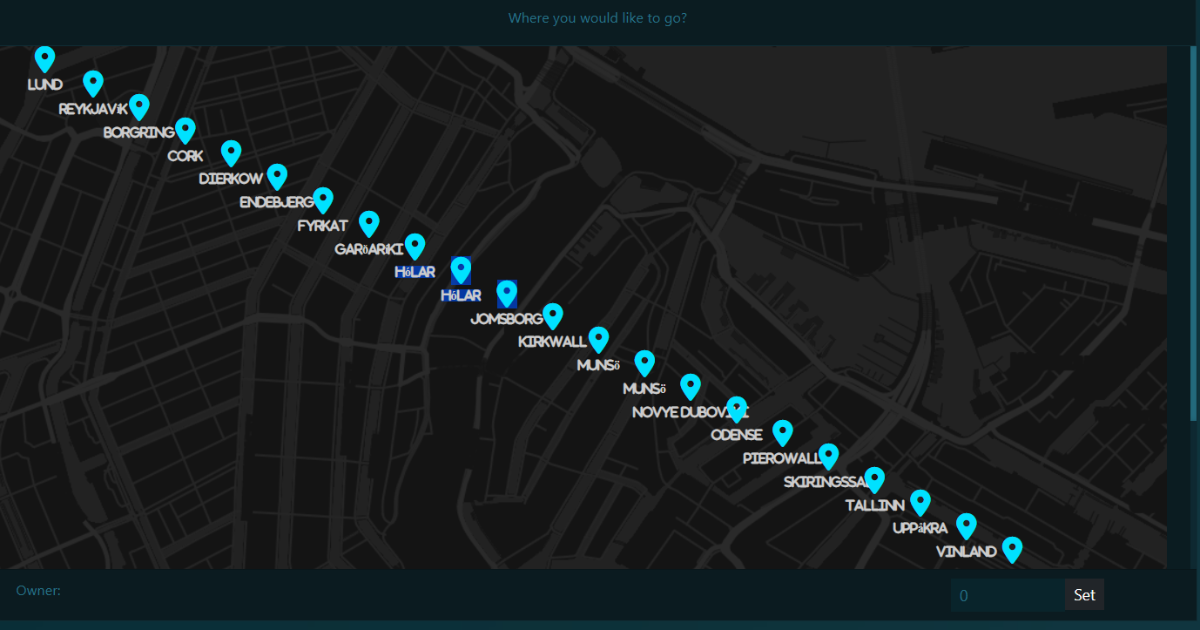Click the Skiringssal text label
Viewport: 1200px width, 630px height.
822,483
